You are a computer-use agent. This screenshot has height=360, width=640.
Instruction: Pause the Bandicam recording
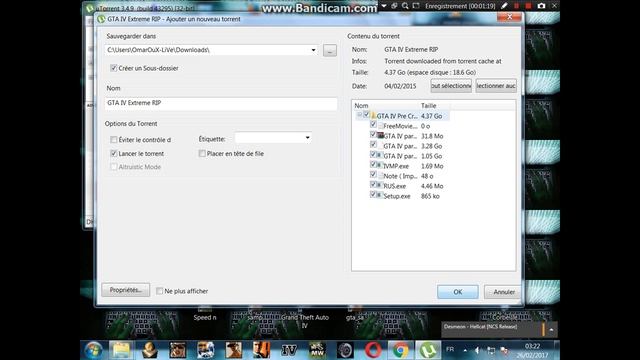click(x=516, y=6)
